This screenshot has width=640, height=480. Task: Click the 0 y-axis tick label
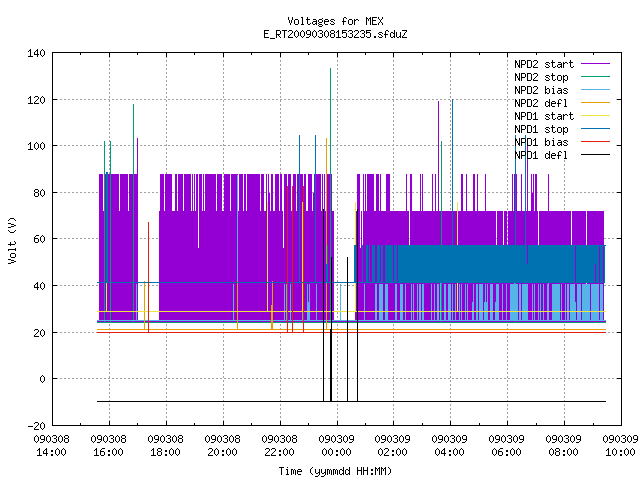(x=42, y=379)
